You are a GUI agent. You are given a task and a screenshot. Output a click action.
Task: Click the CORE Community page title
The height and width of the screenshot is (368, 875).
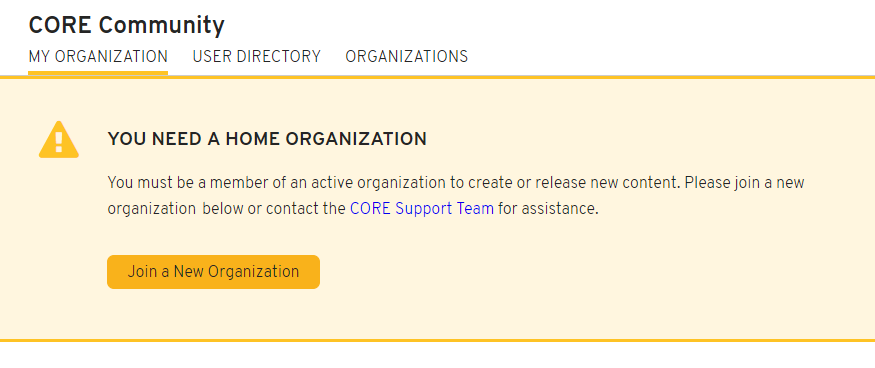[x=127, y=26]
